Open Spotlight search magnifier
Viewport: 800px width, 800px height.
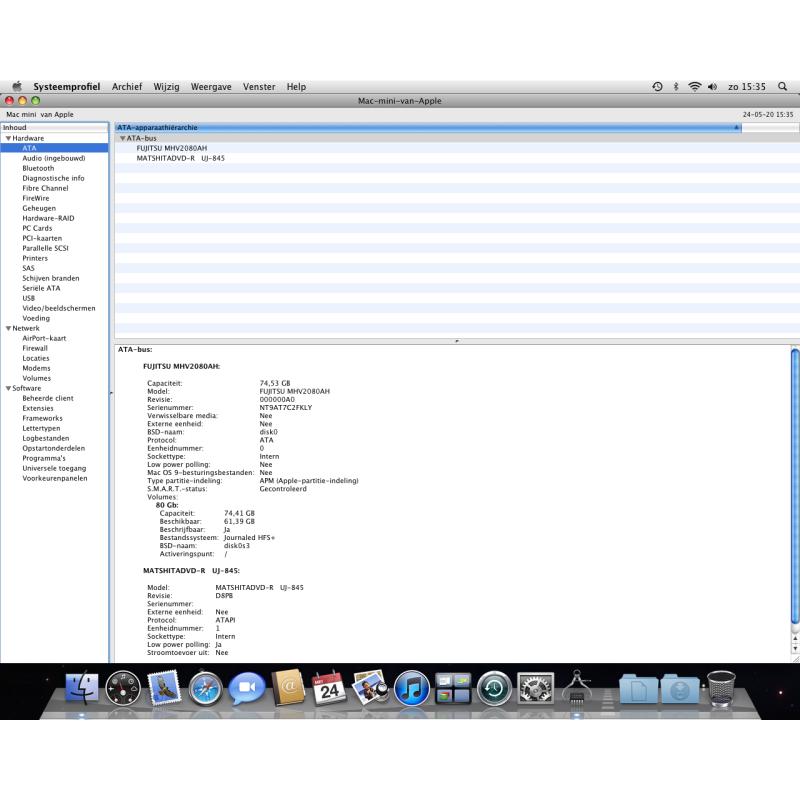[782, 87]
